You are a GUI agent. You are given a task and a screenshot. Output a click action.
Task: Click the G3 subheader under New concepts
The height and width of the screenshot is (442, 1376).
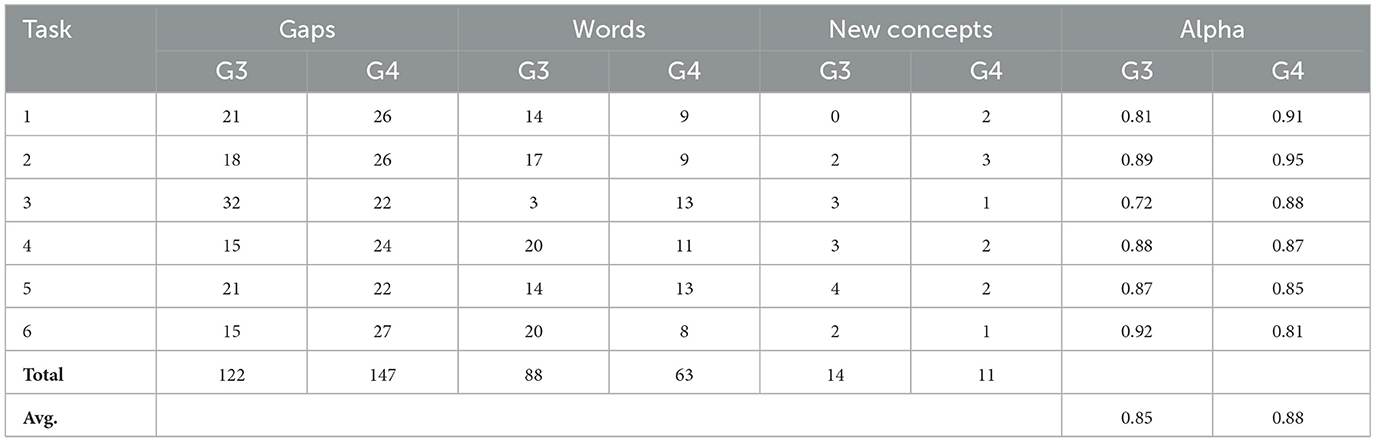point(835,72)
